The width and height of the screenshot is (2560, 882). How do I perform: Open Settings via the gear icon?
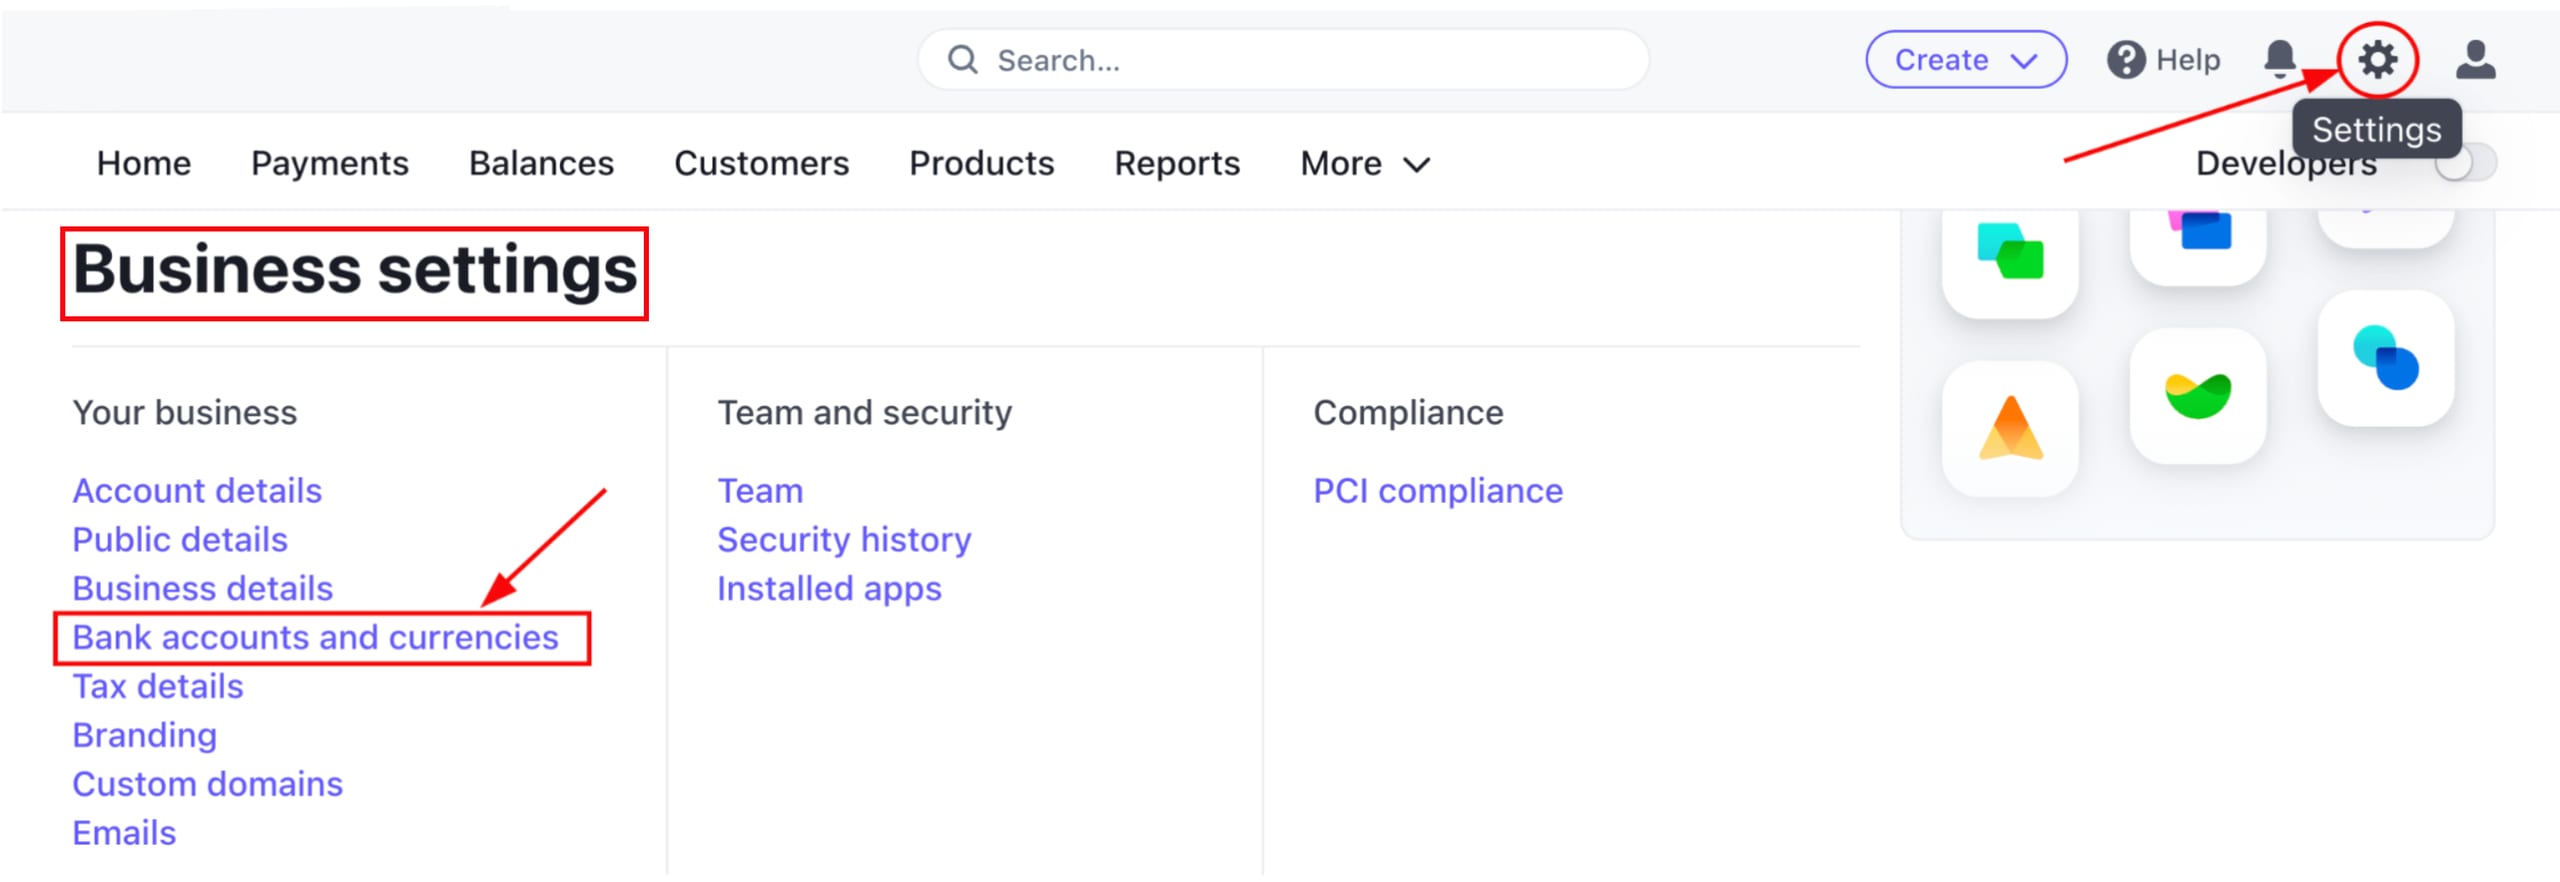click(2377, 60)
